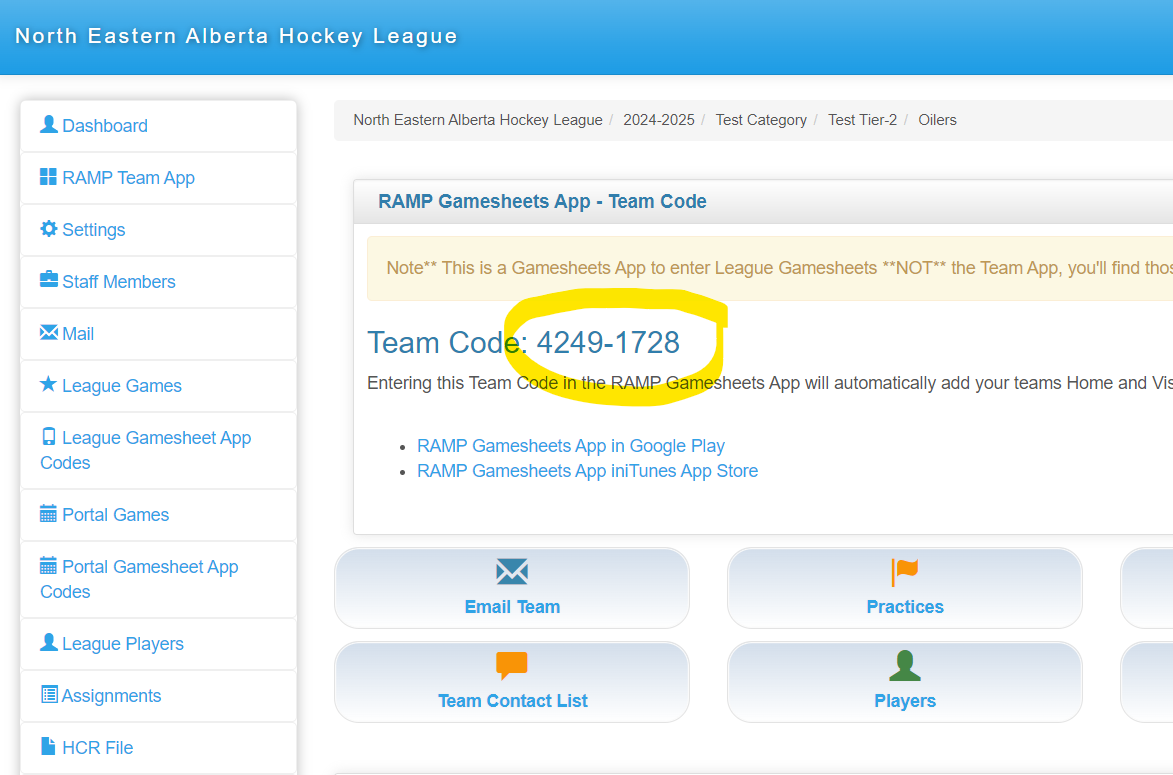This screenshot has width=1173, height=775.
Task: Click the iTunes App Store link
Action: (588, 470)
